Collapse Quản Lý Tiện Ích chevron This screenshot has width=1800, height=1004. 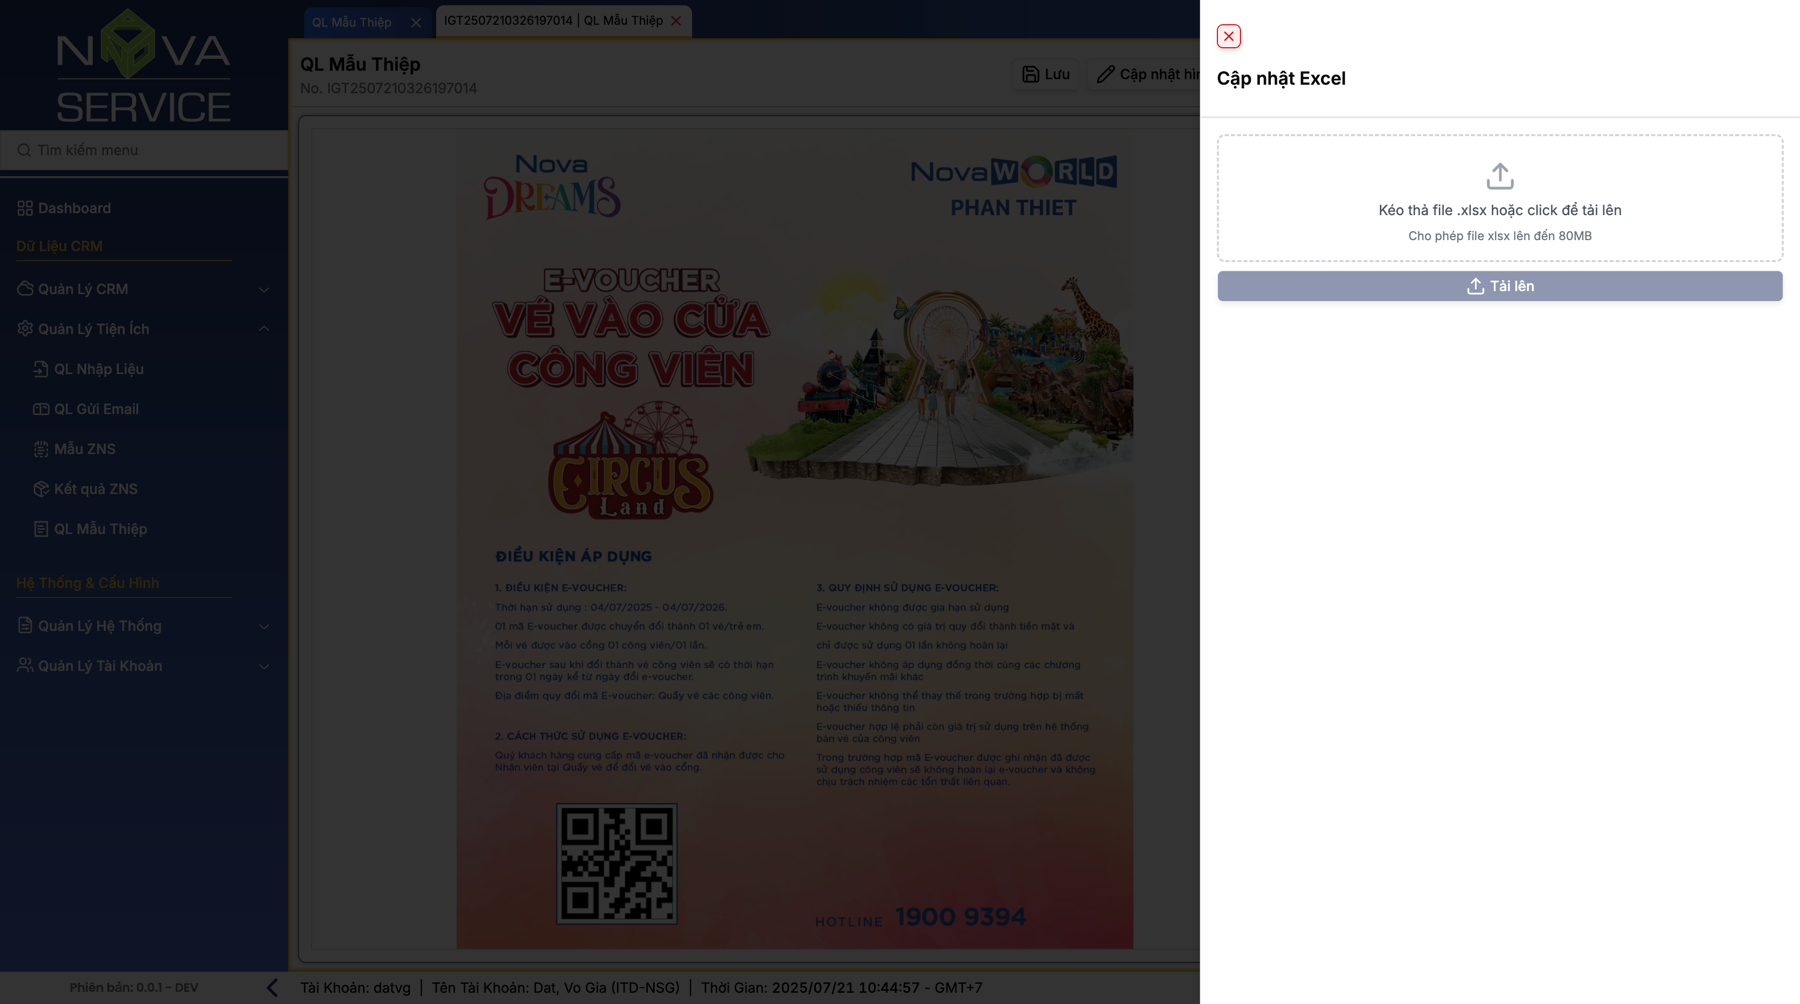click(264, 329)
